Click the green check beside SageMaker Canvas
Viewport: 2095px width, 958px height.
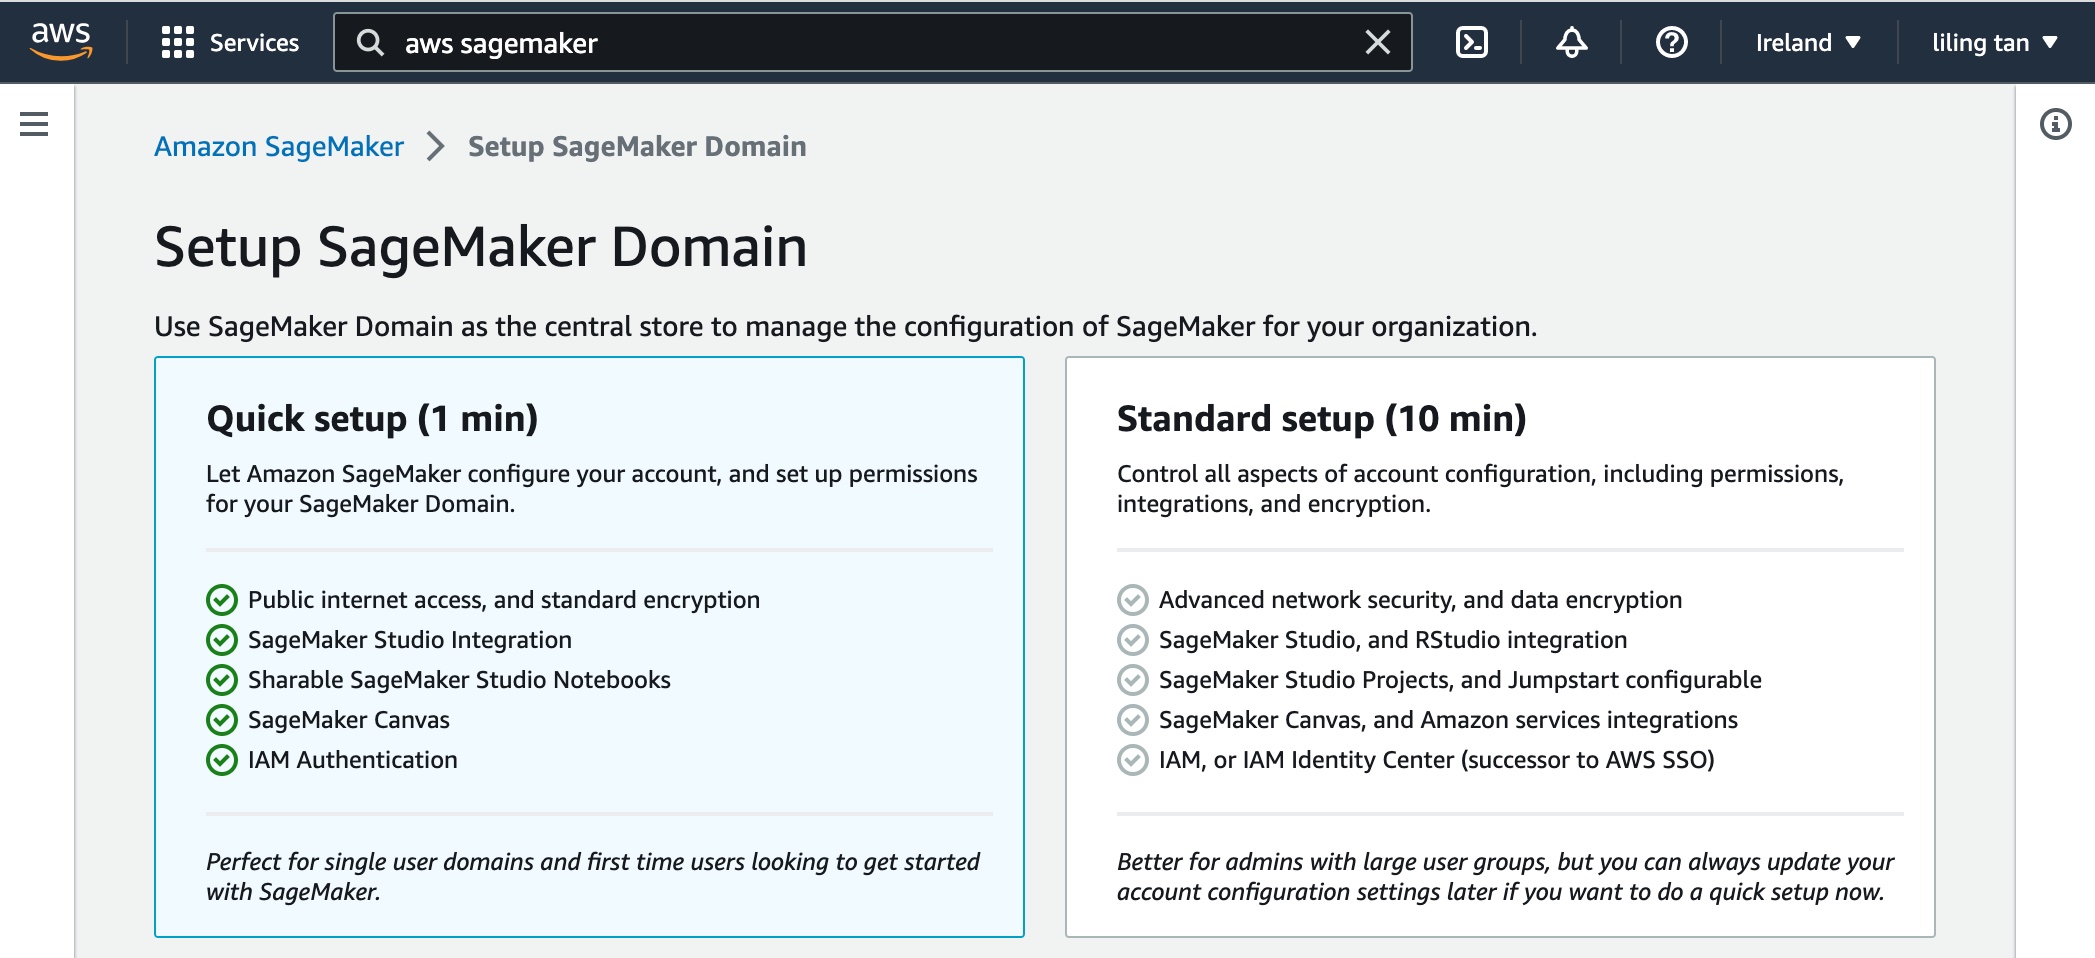(x=221, y=720)
